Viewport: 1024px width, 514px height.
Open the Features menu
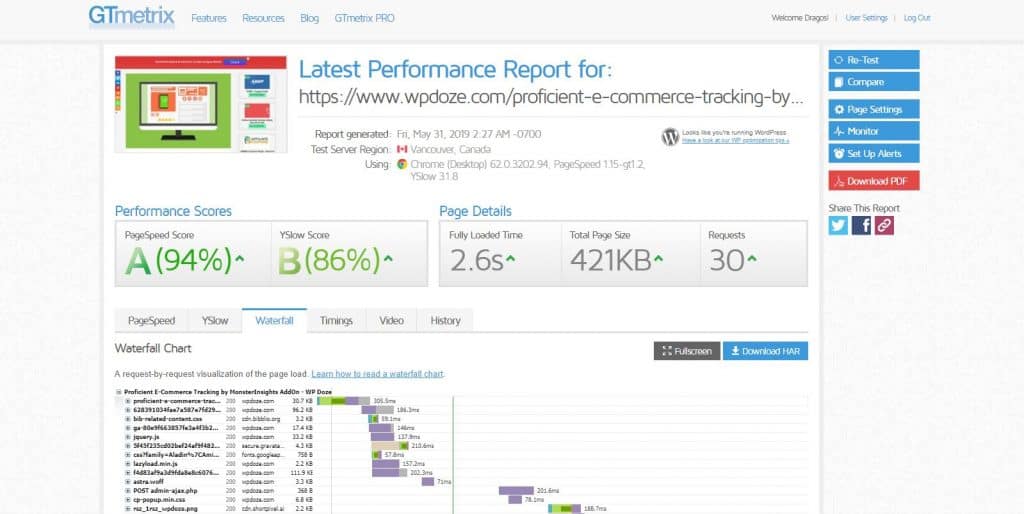[209, 18]
